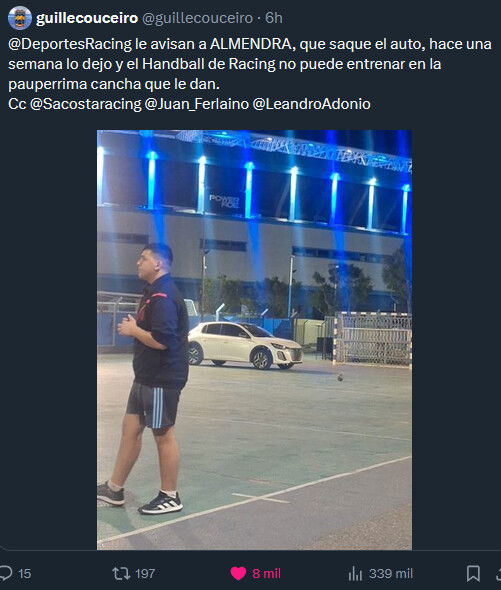Click the 8 mil likes count
Viewport: 501px width, 590px height.
(x=266, y=574)
